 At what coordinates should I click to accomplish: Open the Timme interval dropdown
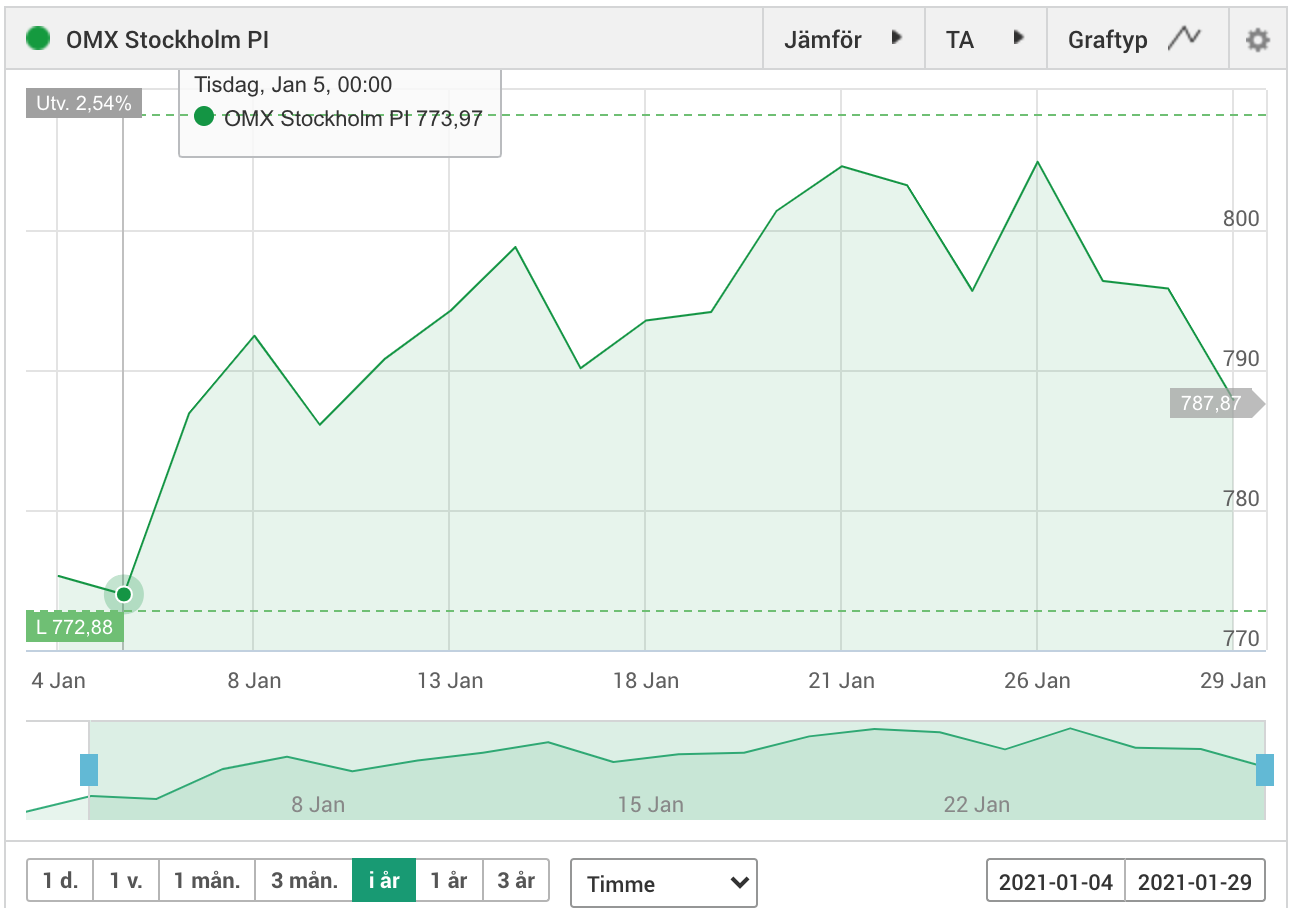664,883
